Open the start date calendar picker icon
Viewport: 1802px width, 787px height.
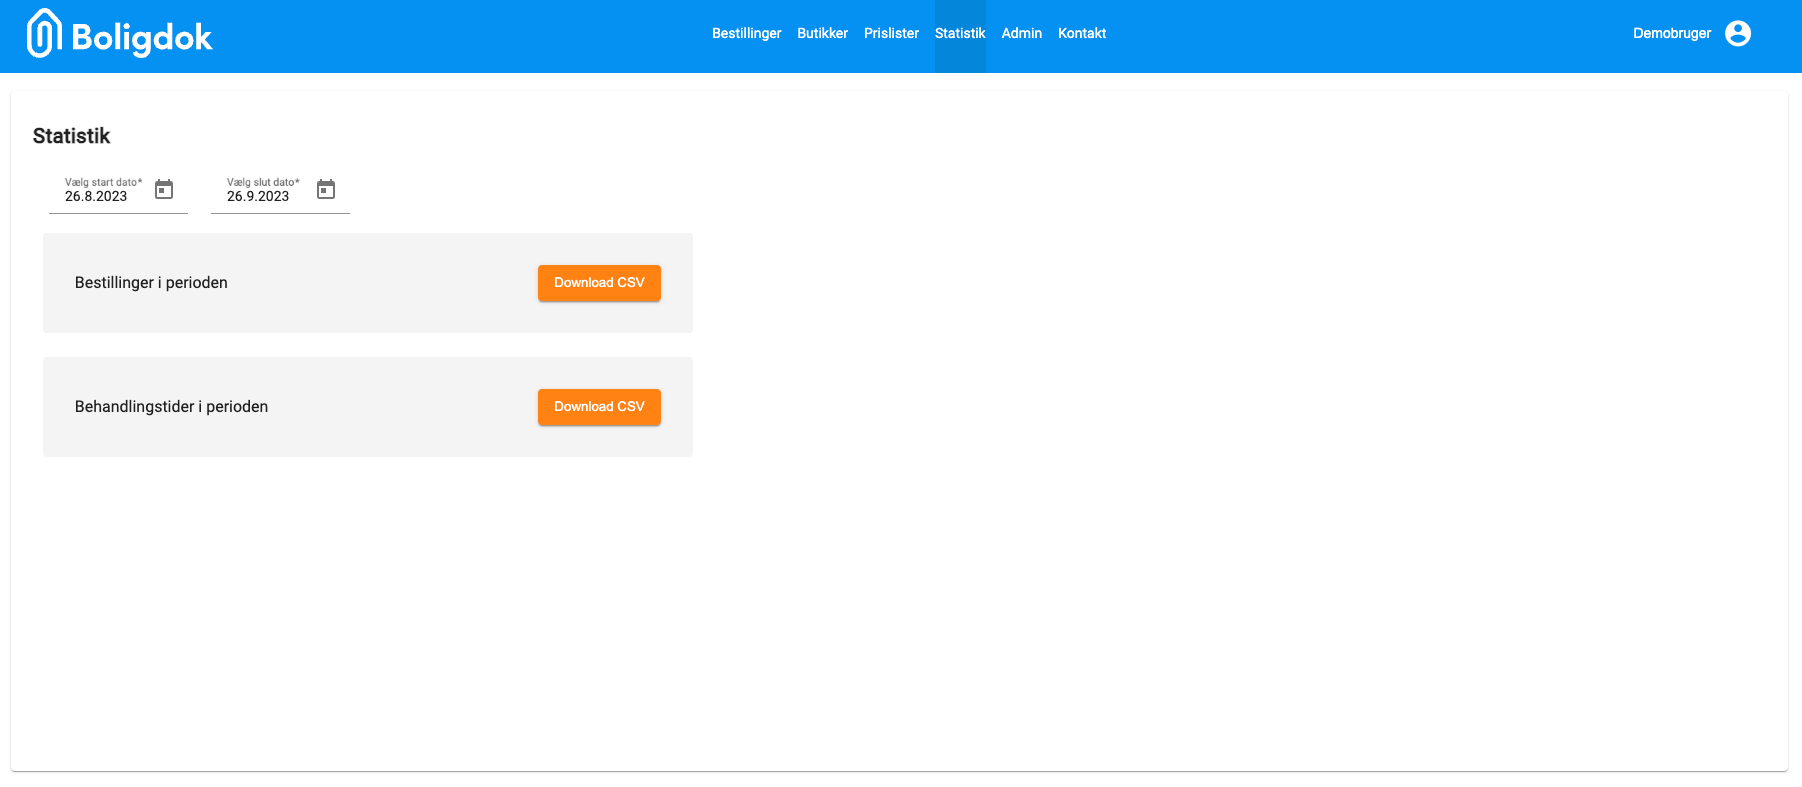pyautogui.click(x=164, y=190)
